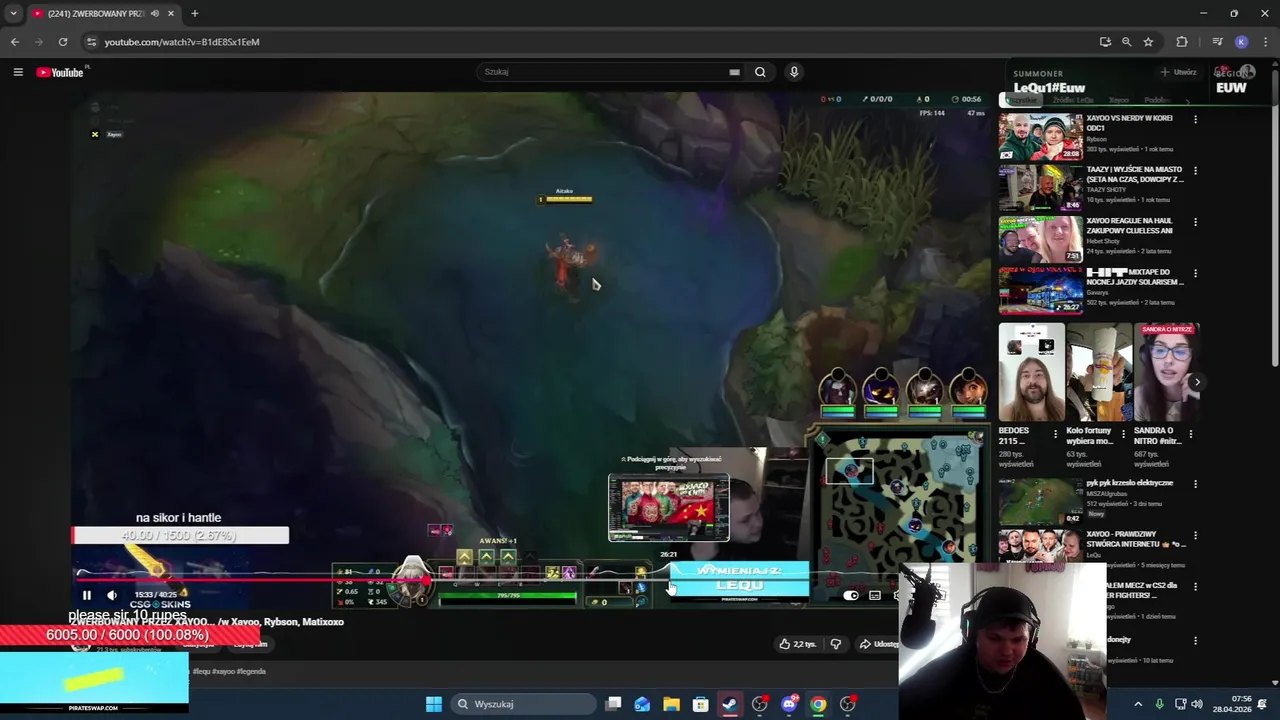
Task: Open the Chrome extensions puzzle icon
Action: pos(1182,42)
